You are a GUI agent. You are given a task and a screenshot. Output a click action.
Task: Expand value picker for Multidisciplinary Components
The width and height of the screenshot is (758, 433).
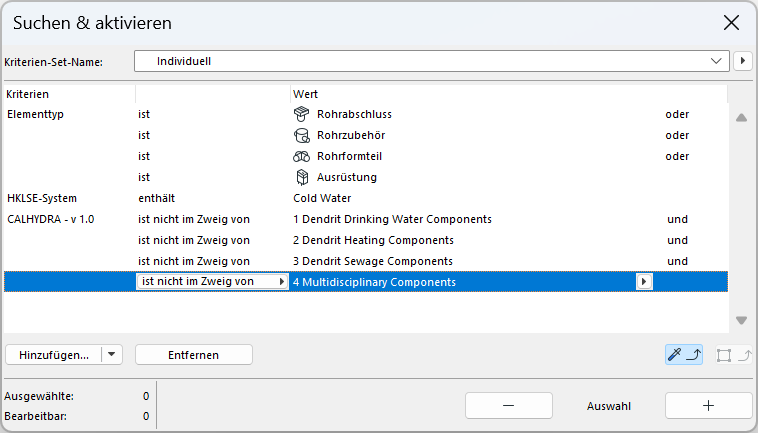pyautogui.click(x=645, y=282)
